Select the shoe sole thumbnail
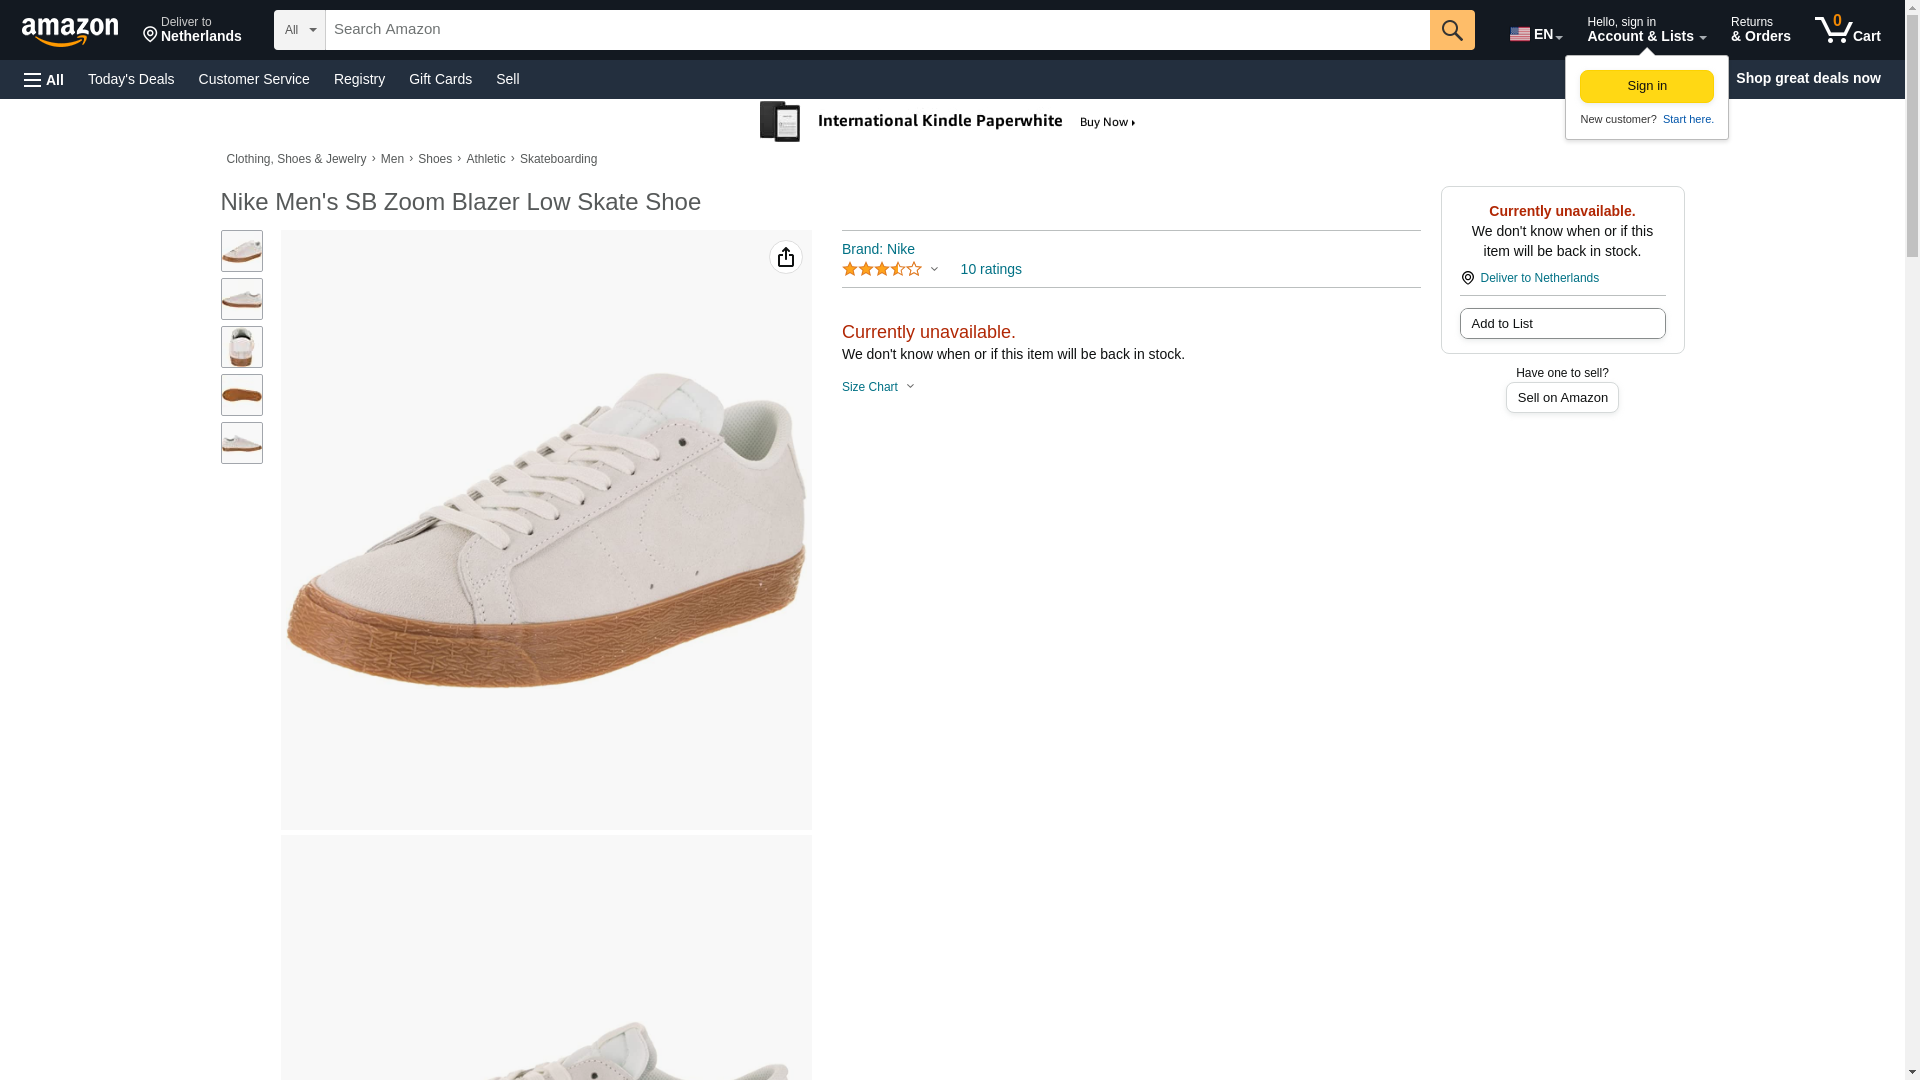This screenshot has height=1080, width=1920. pos(242,395)
